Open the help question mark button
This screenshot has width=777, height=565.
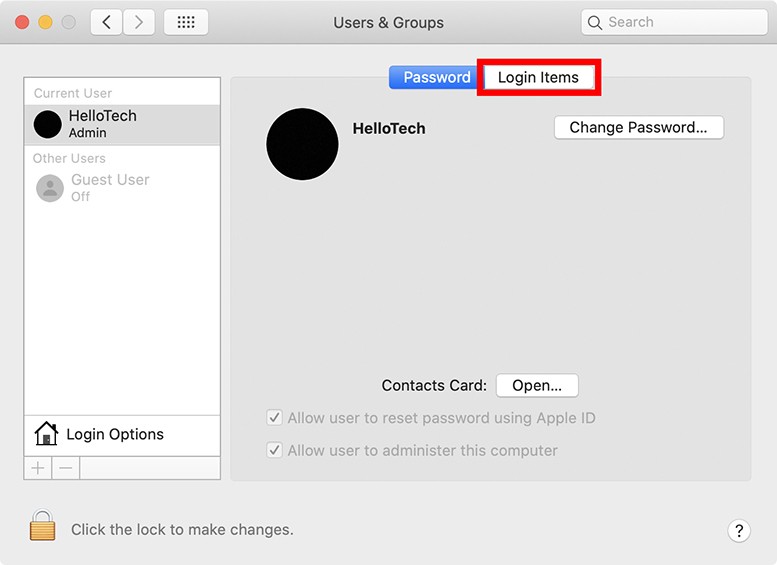[738, 531]
